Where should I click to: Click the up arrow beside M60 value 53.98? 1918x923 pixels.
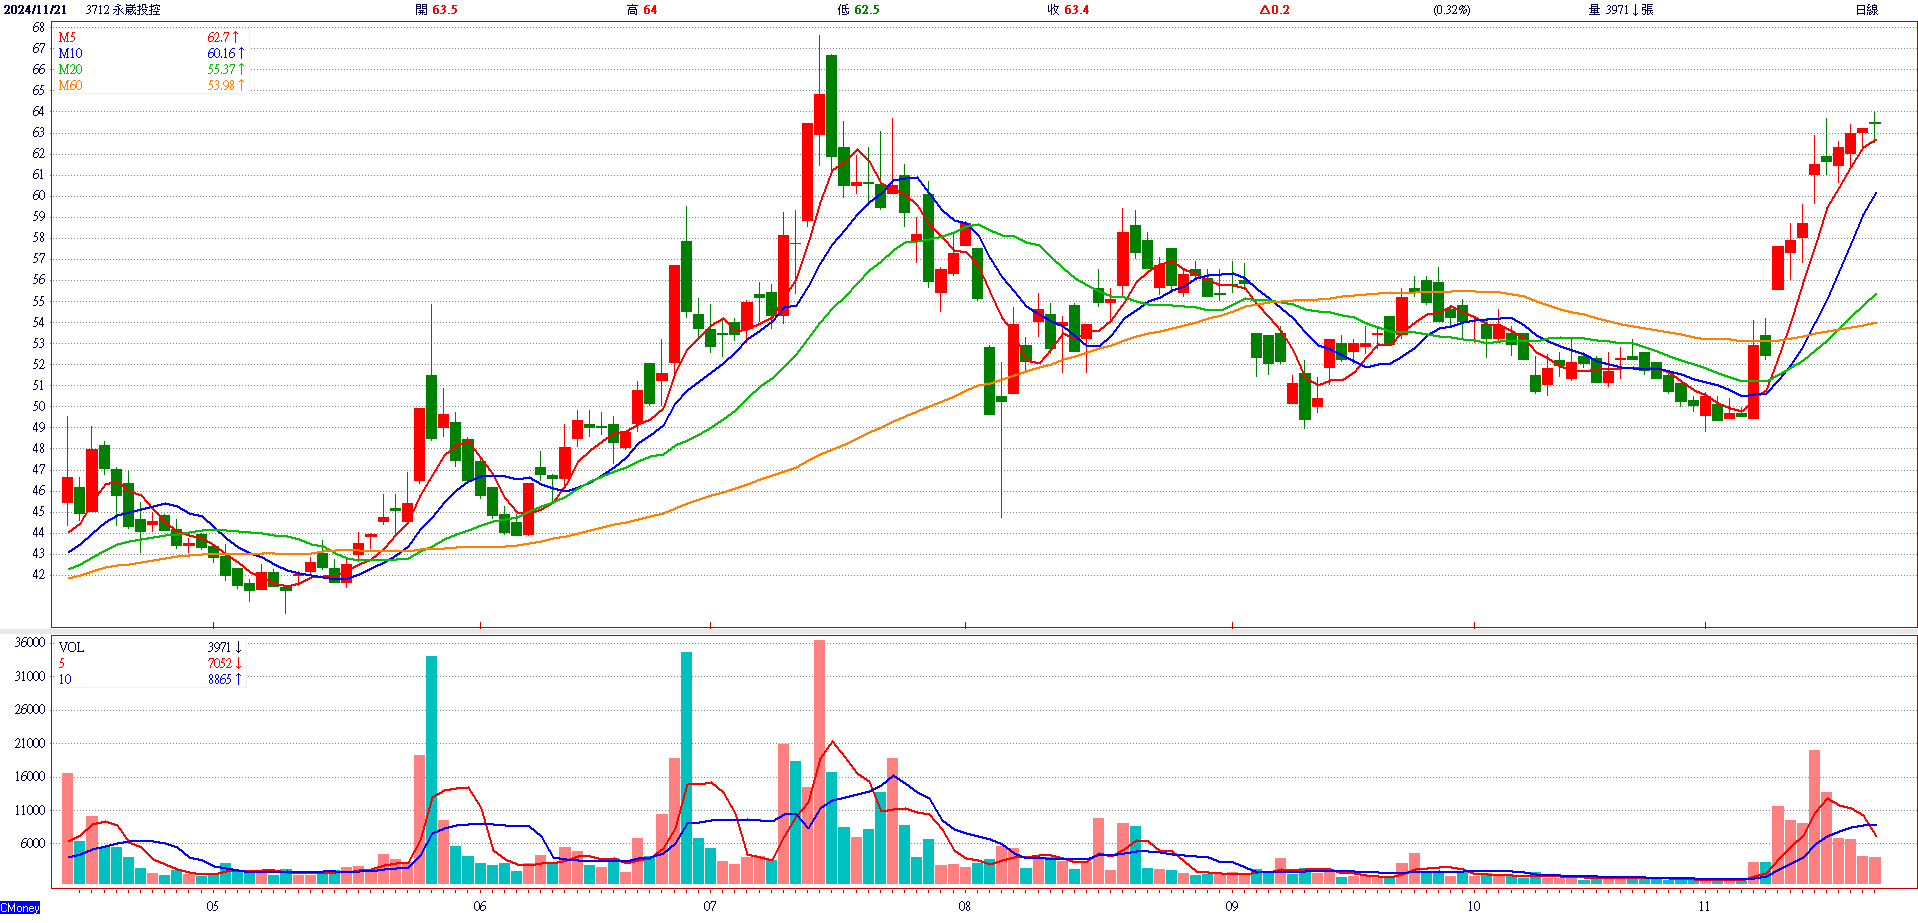(241, 85)
